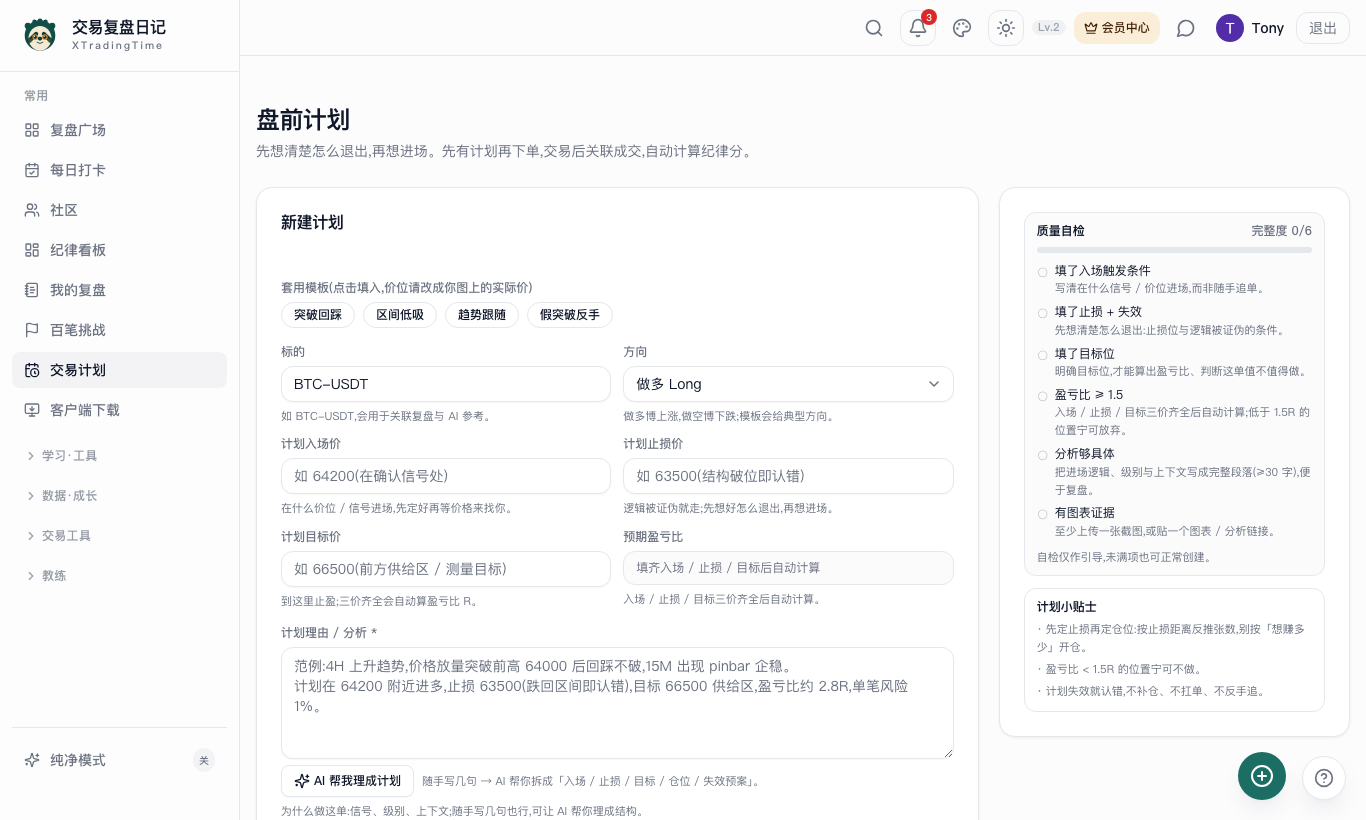1366x820 pixels.
Task: Click the 百笔挑战 flag icon
Action: tap(32, 330)
